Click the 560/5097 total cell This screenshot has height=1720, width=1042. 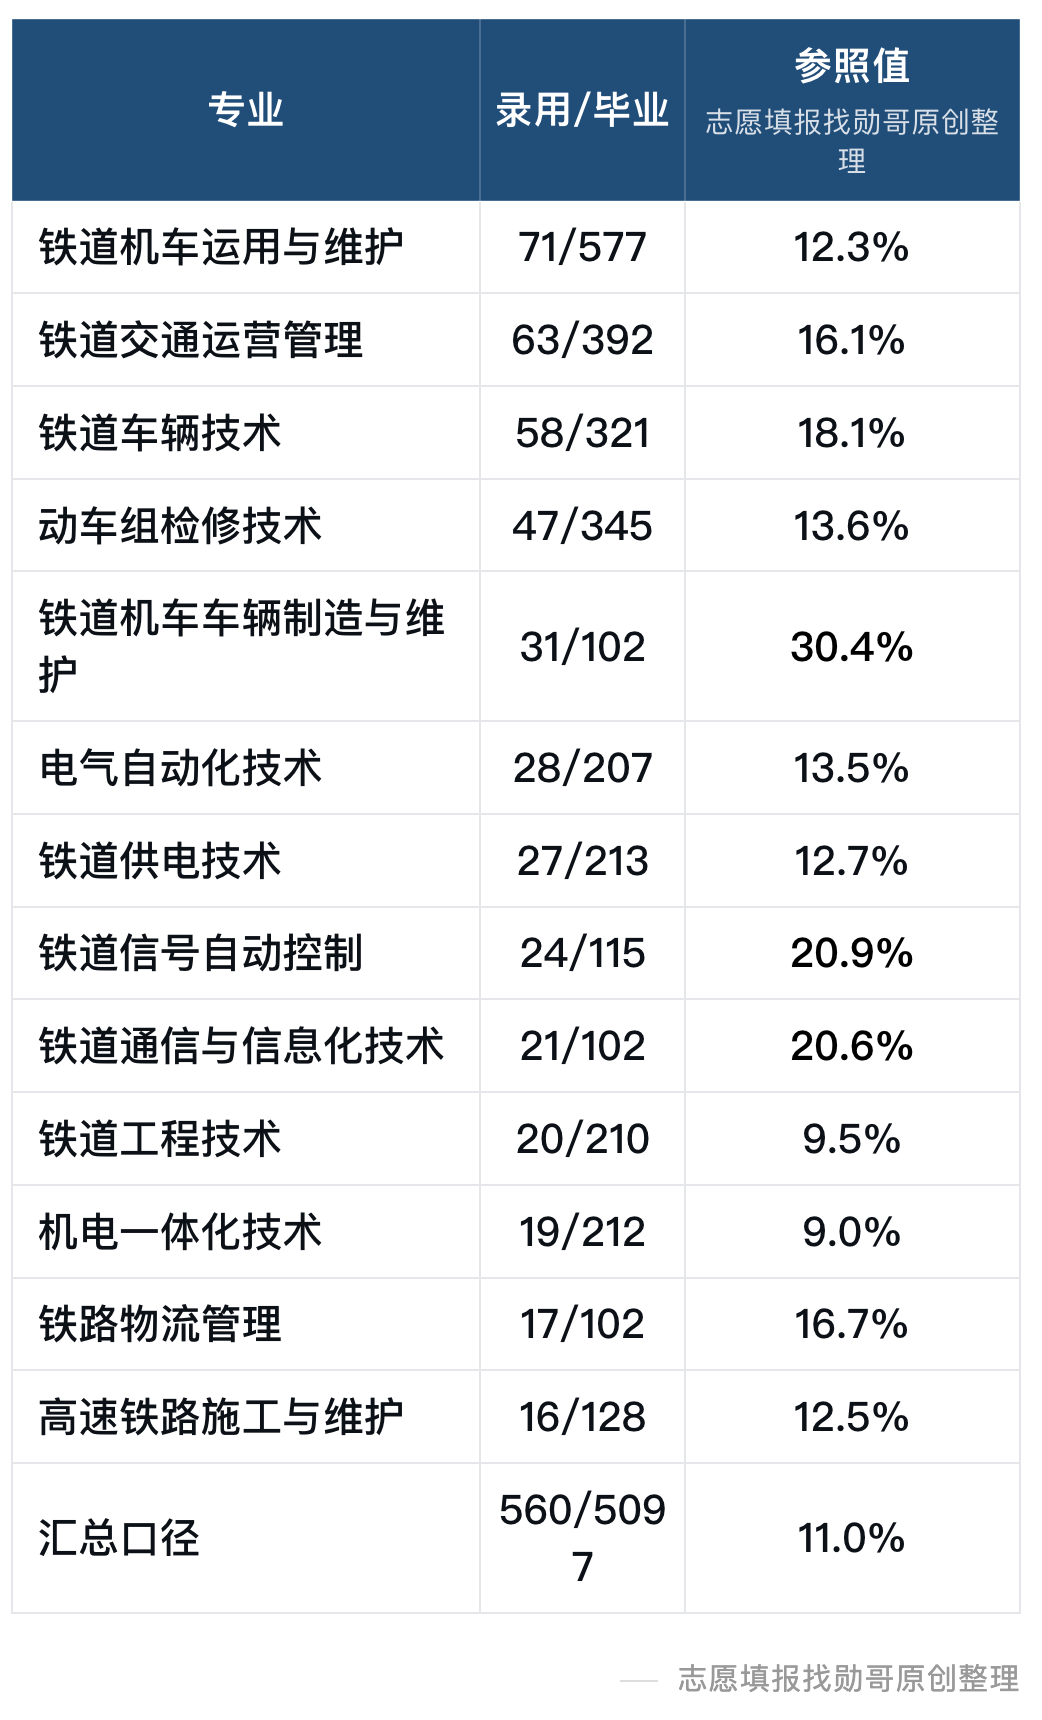click(582, 1538)
